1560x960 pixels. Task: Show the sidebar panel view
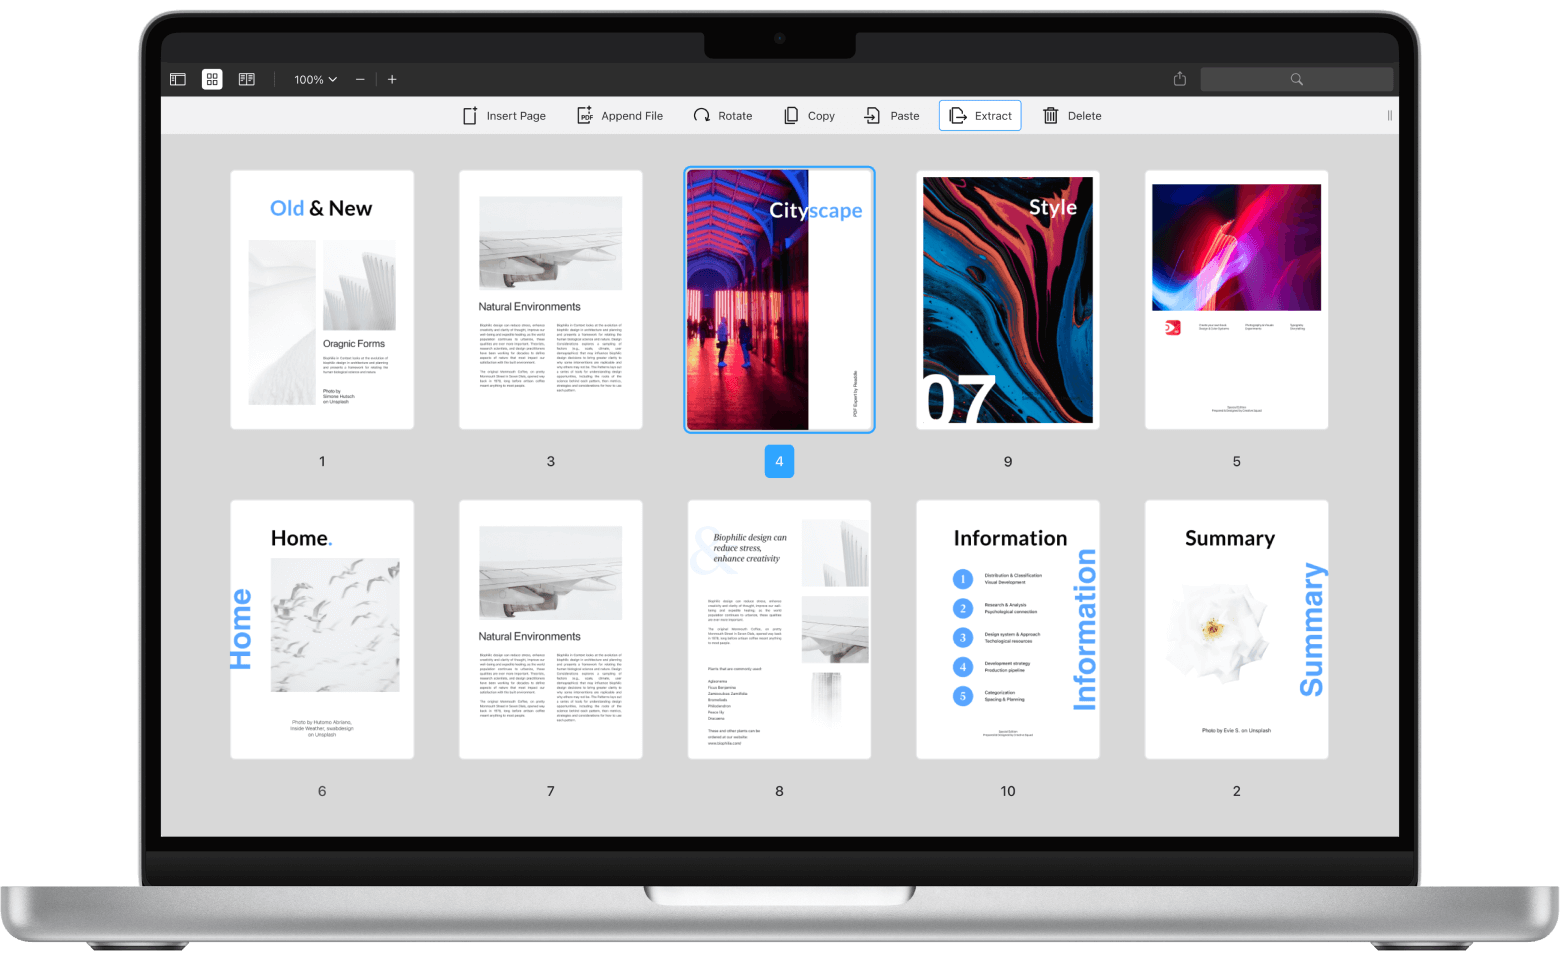tap(178, 79)
